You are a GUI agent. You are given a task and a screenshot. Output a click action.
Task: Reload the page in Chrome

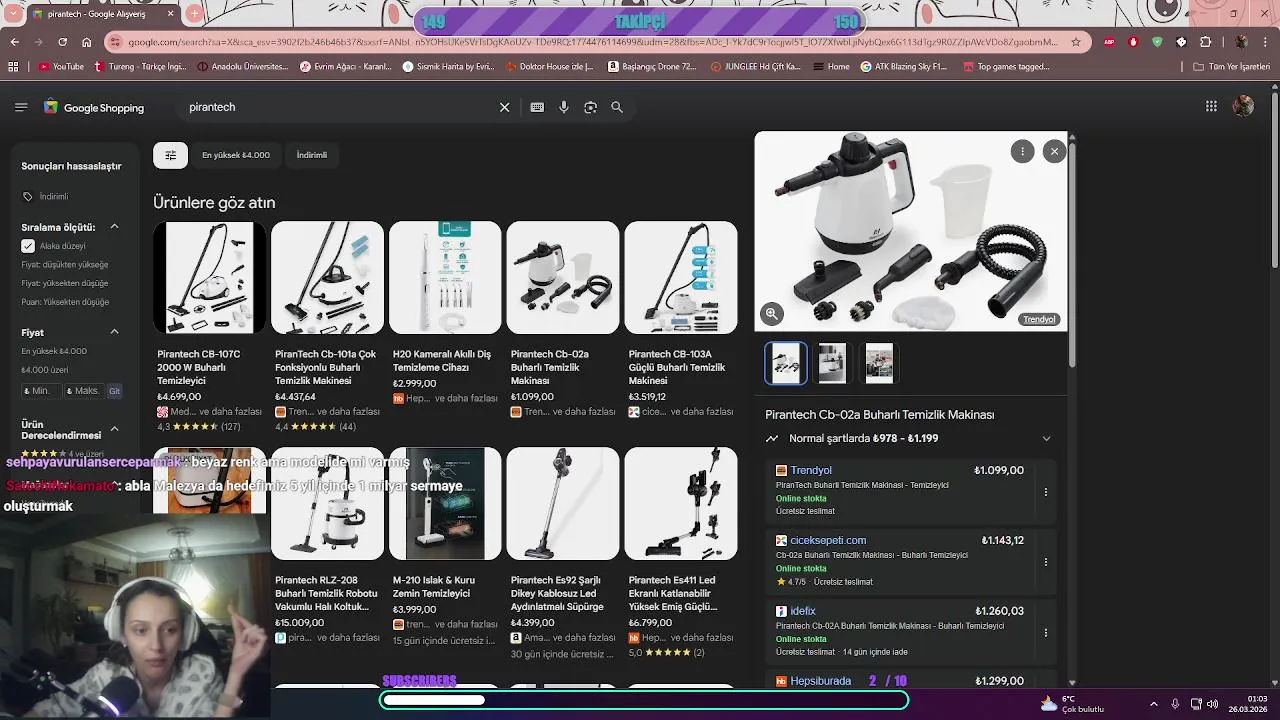pos(62,42)
